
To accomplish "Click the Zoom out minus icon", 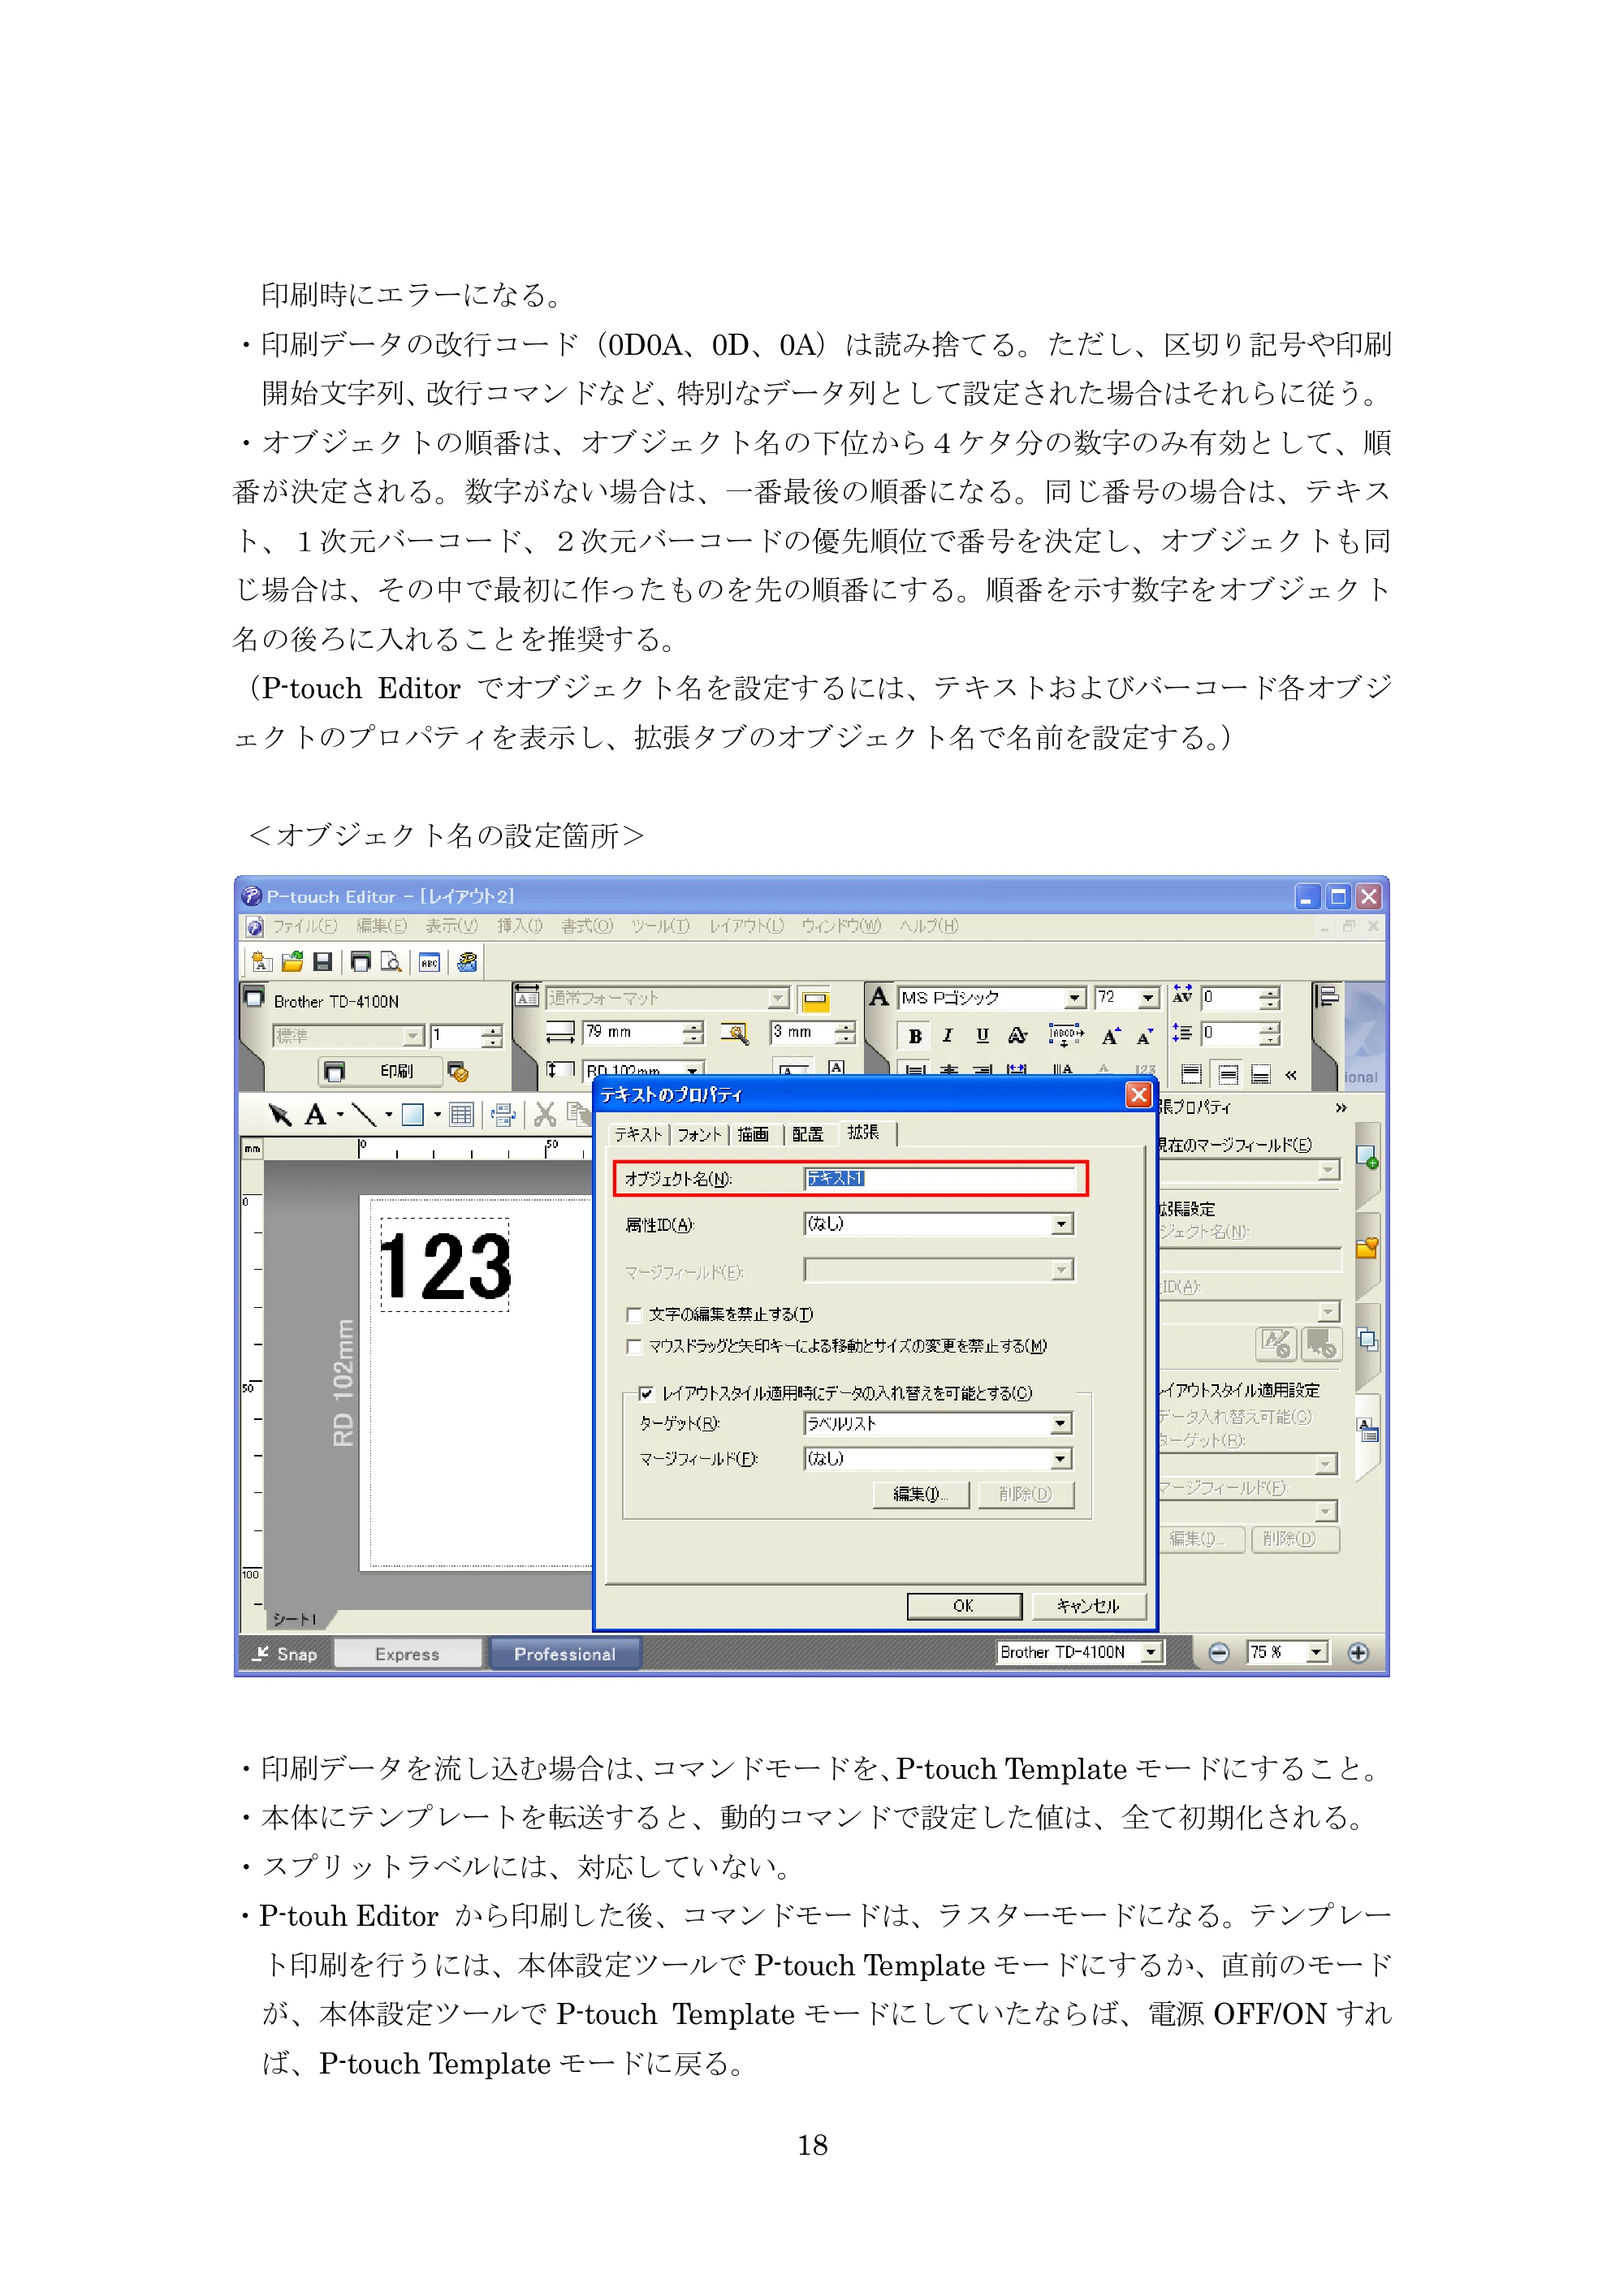I will coord(1218,1652).
